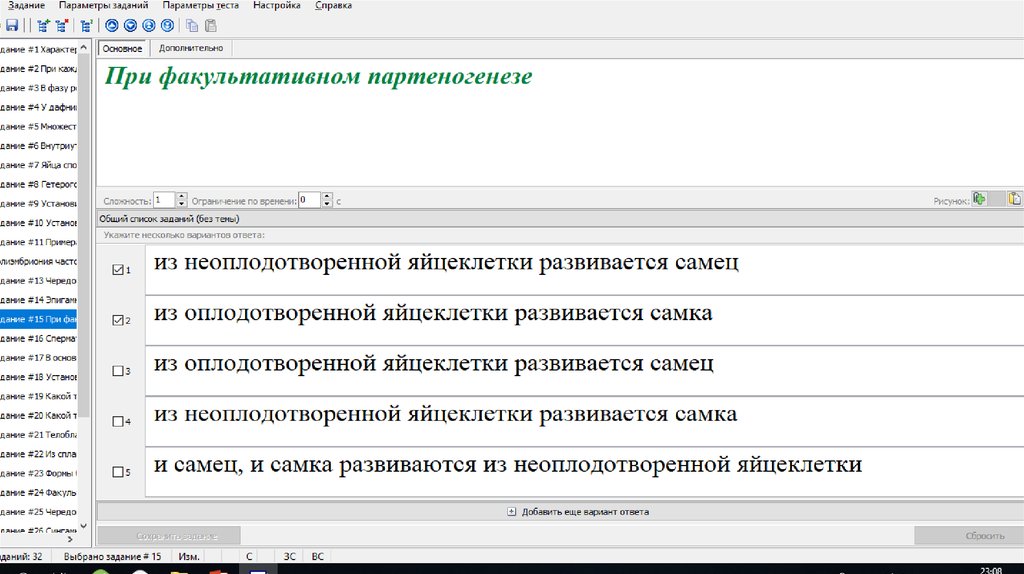Click the add task icon with green plus

pyautogui.click(x=44, y=26)
